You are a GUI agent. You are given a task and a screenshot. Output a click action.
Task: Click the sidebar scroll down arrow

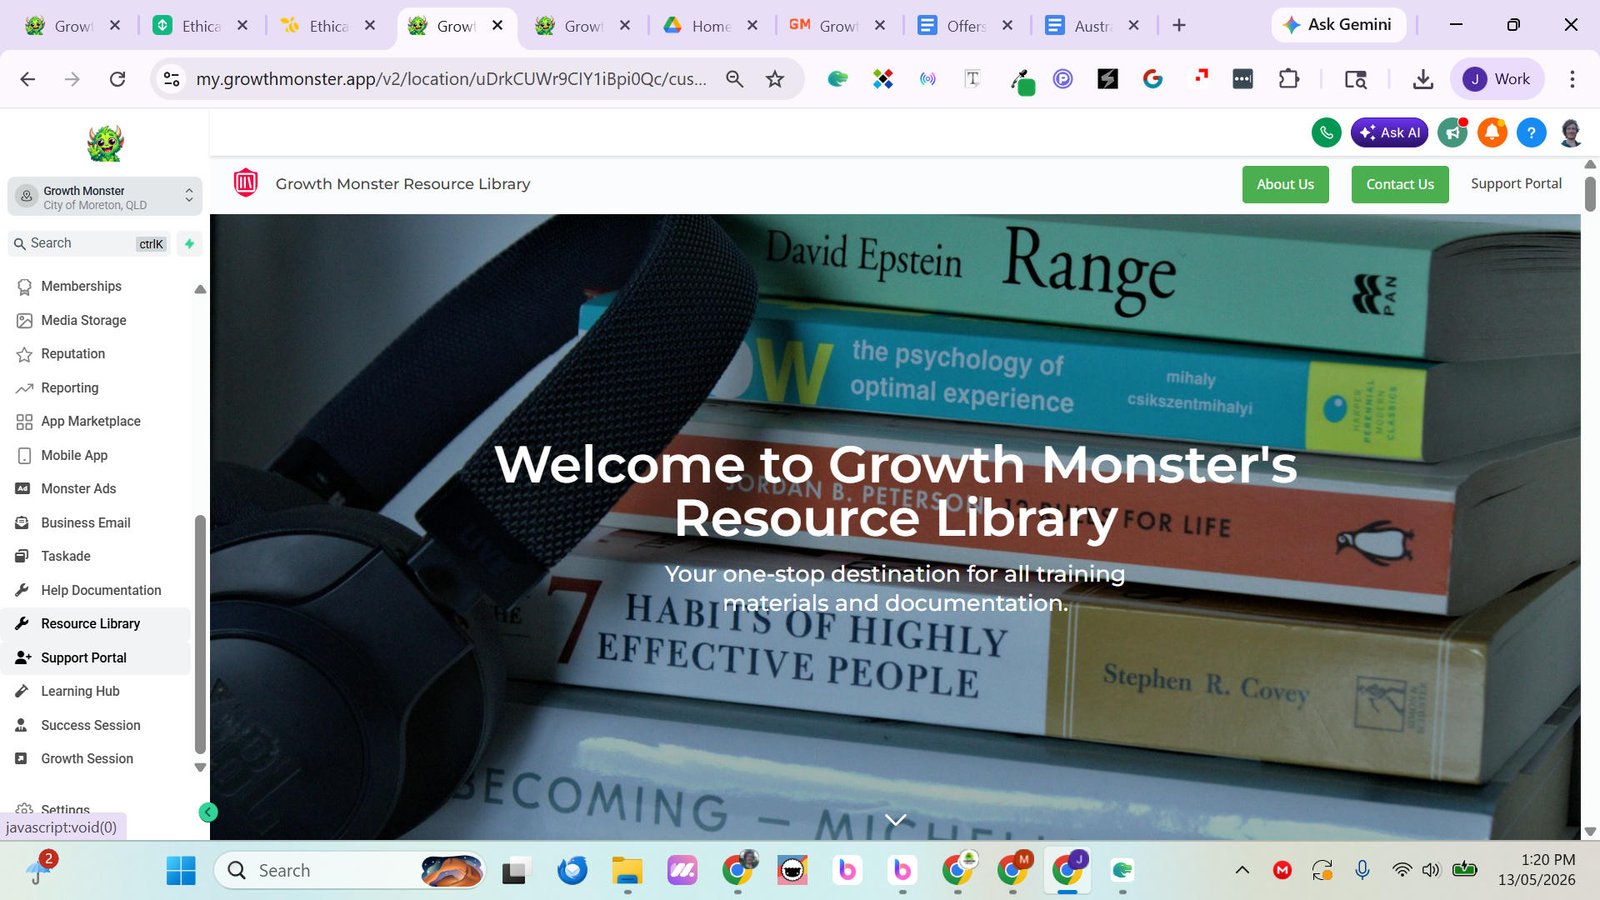(200, 768)
